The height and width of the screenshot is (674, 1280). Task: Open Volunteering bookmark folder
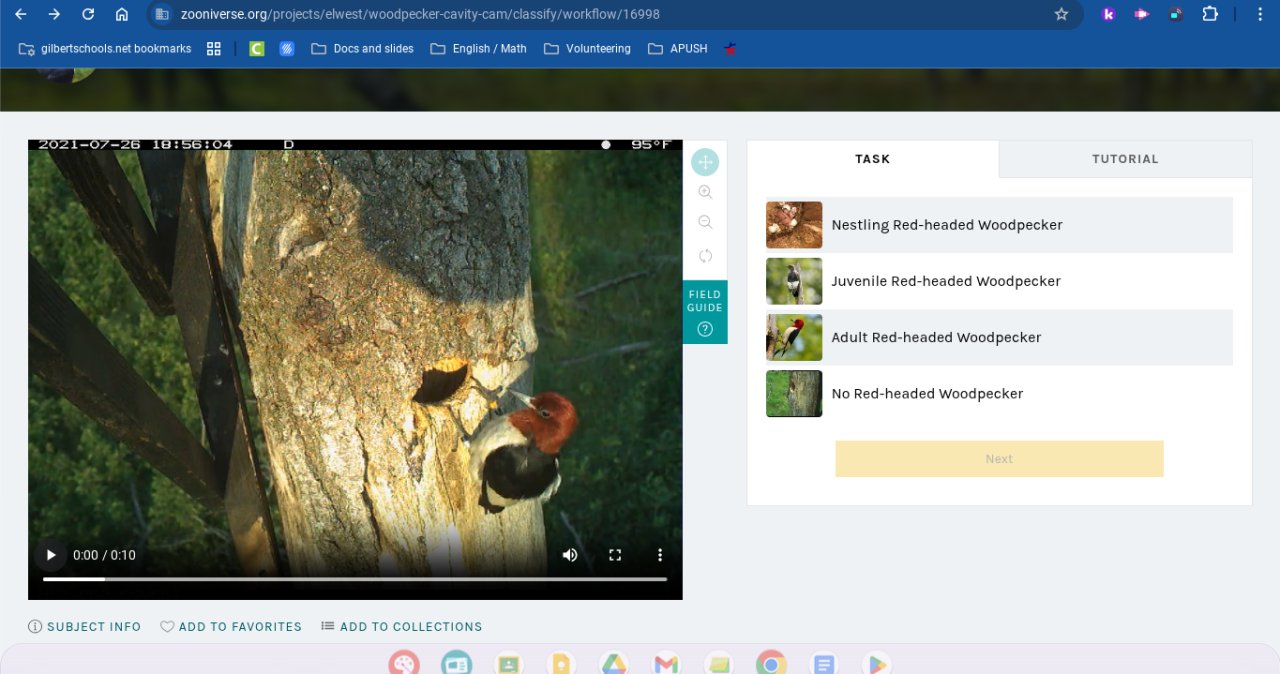[x=587, y=48]
